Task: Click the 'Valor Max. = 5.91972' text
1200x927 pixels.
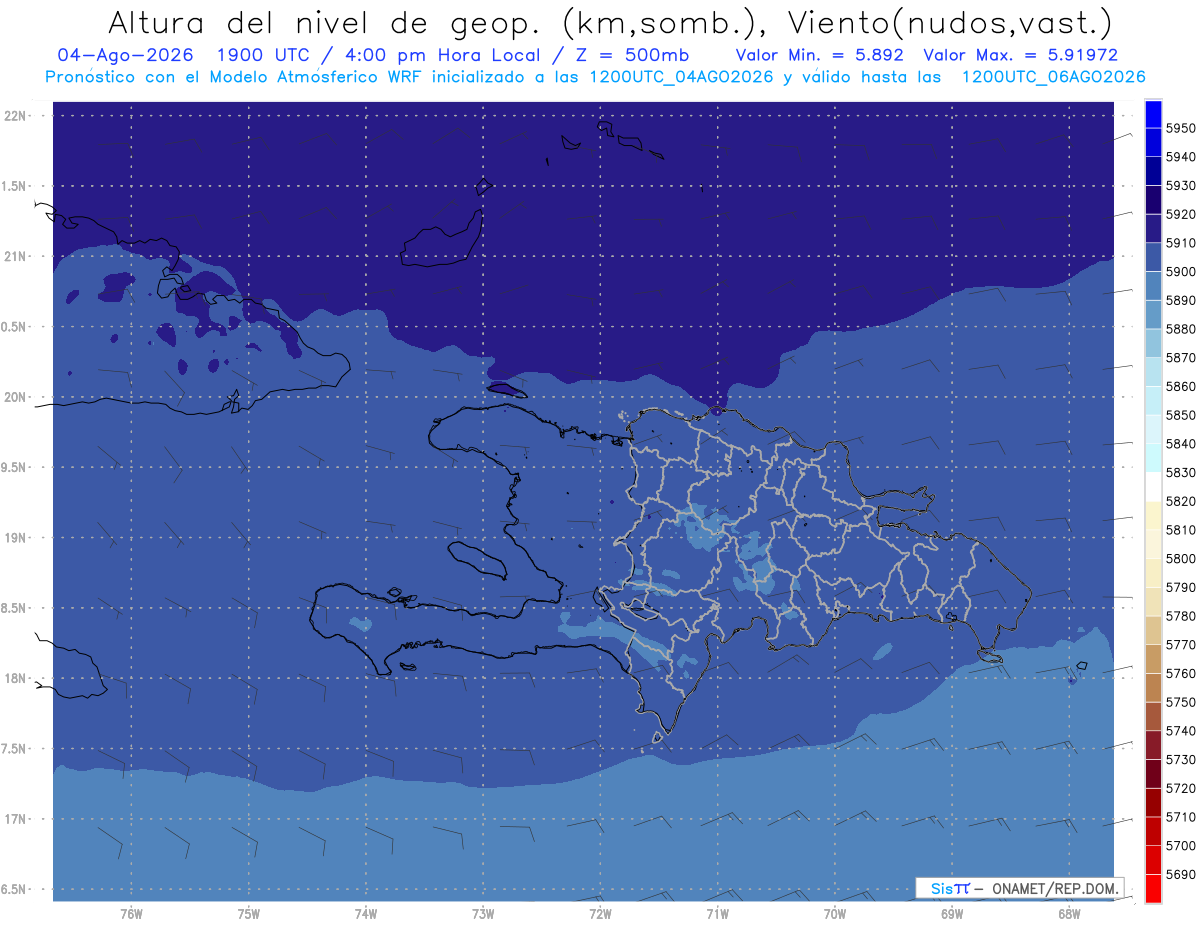Action: click(1021, 55)
